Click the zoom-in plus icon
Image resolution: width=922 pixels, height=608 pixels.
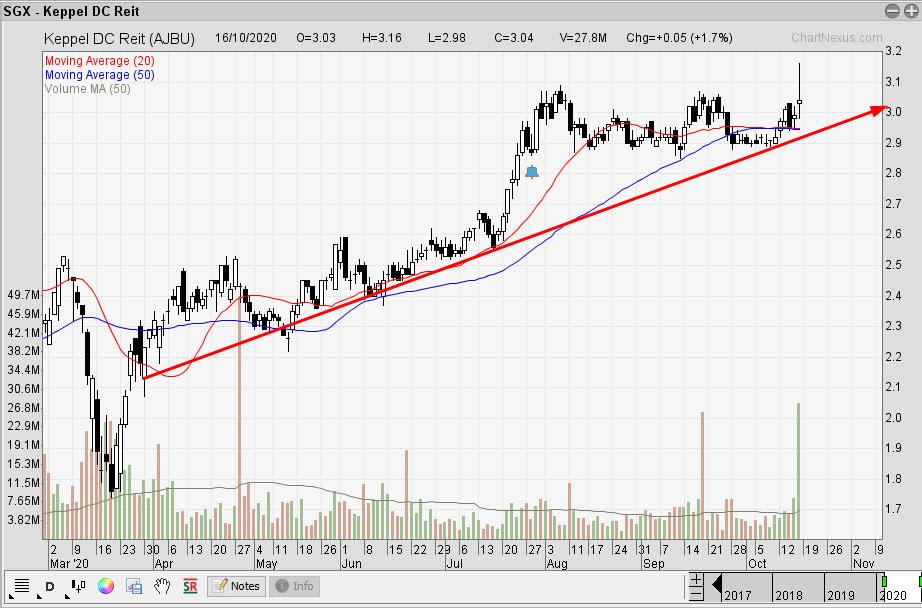pyautogui.click(x=696, y=580)
